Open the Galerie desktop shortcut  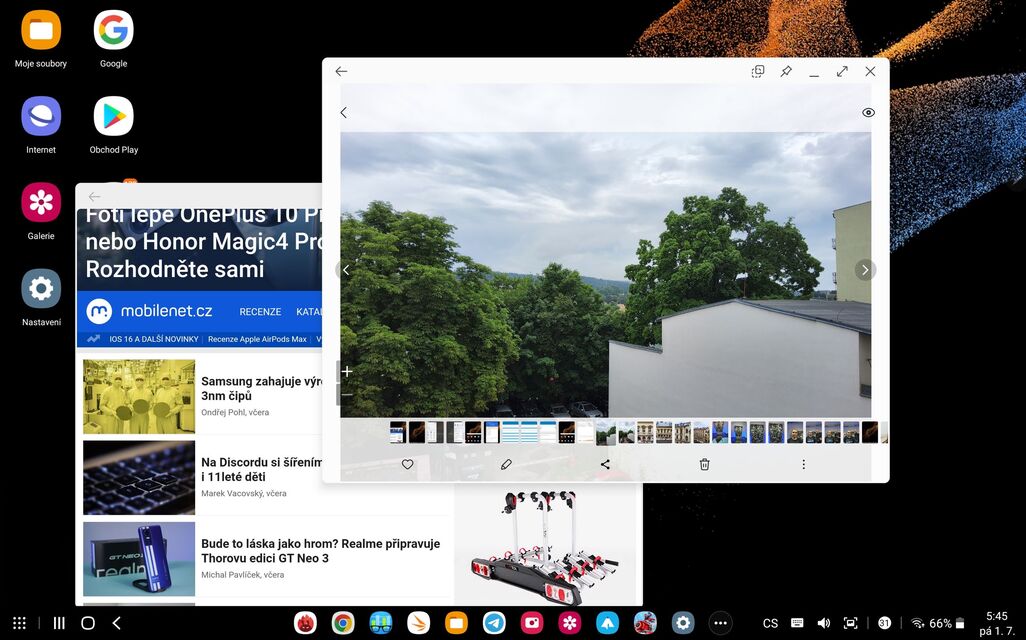click(41, 203)
